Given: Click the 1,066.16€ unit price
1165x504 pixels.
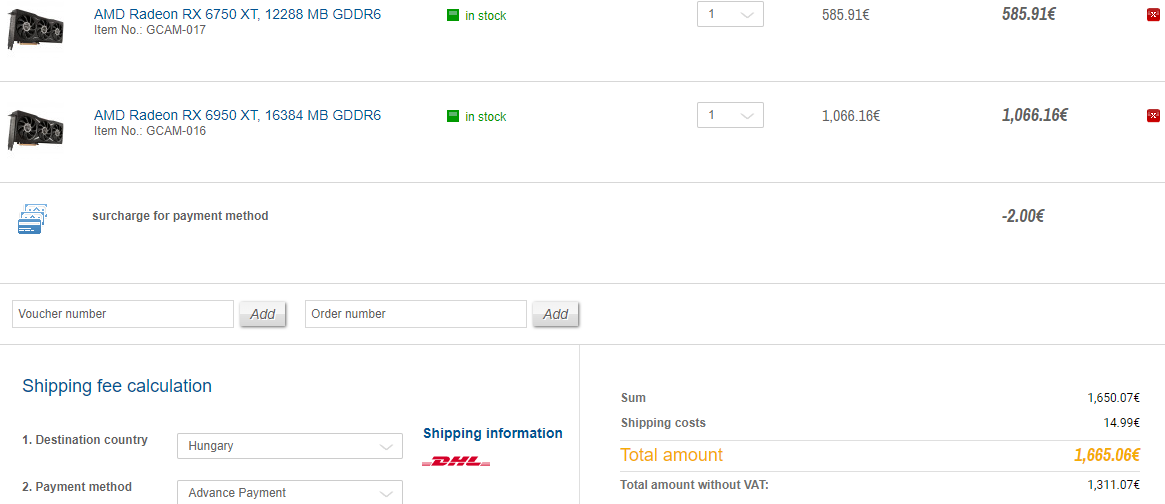Looking at the screenshot, I should [851, 115].
